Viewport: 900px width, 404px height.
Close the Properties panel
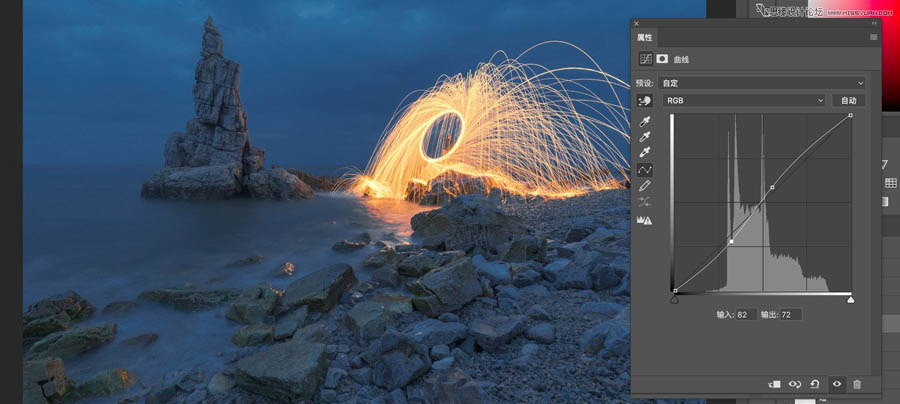point(636,24)
